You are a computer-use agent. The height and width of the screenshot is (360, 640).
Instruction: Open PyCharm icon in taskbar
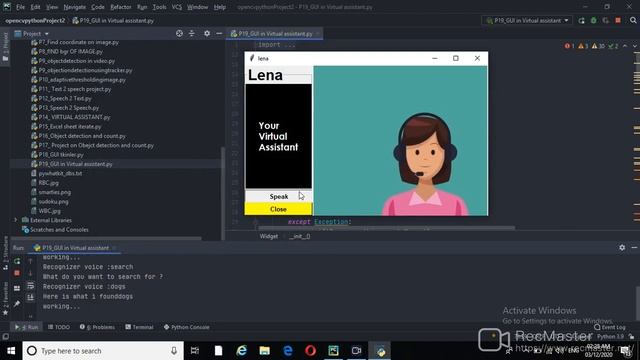pos(333,351)
